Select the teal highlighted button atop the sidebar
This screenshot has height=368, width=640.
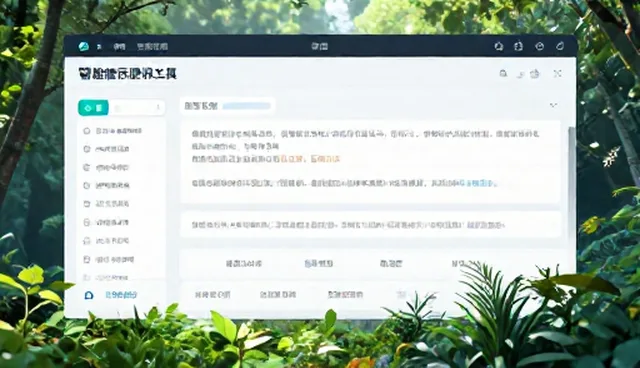point(93,108)
